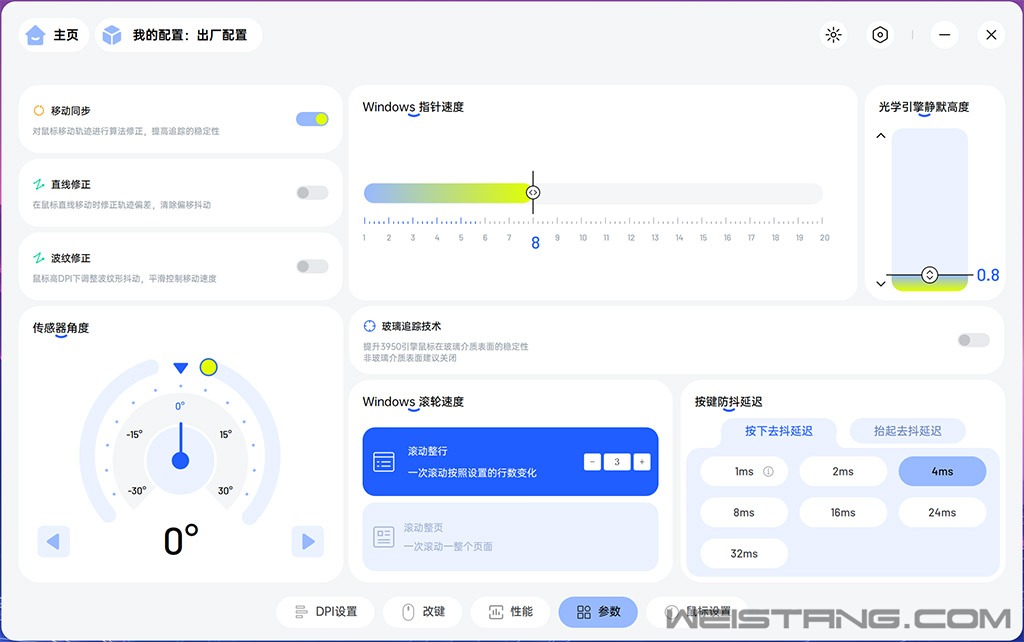Go to 主页 home button
Image resolution: width=1024 pixels, height=642 pixels.
coord(54,35)
